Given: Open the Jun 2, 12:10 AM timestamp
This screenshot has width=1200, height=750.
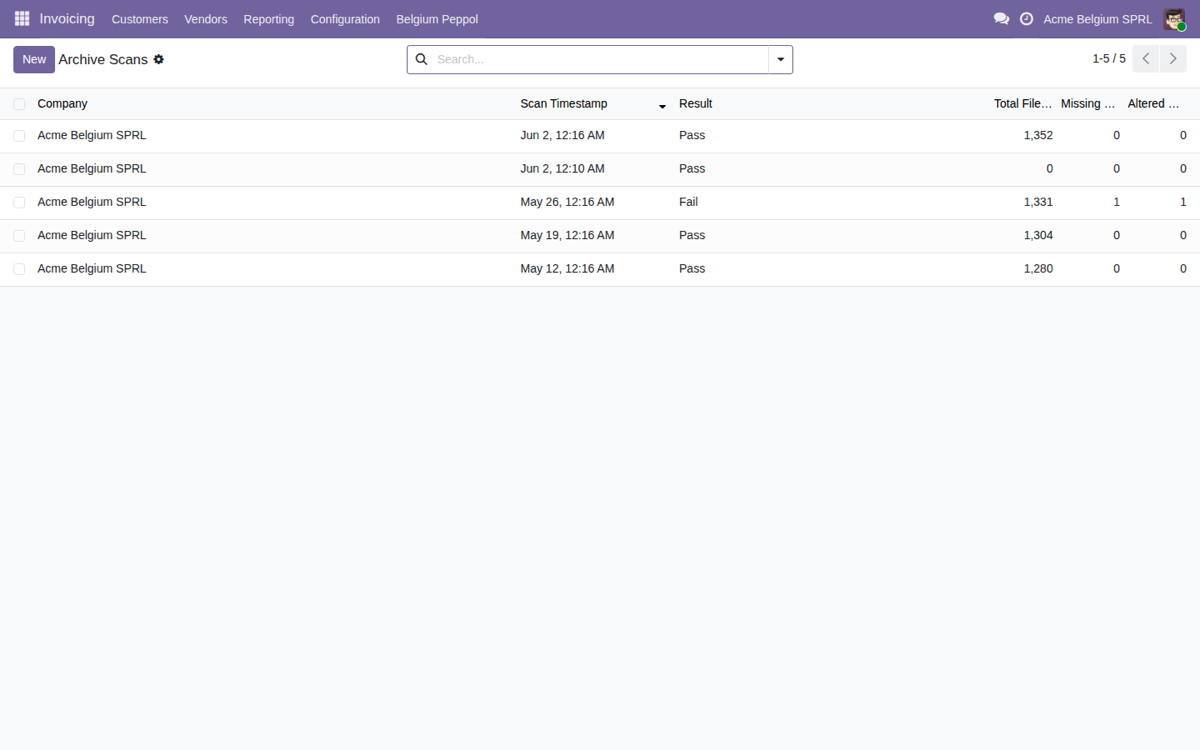Looking at the screenshot, I should pos(562,169).
